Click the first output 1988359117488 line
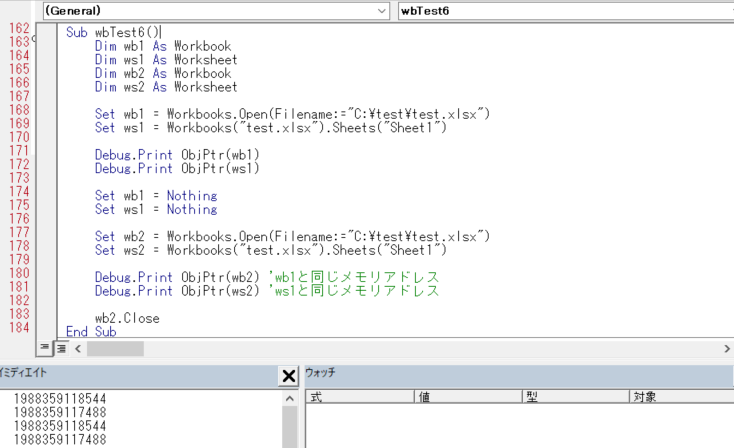 pyautogui.click(x=60, y=412)
